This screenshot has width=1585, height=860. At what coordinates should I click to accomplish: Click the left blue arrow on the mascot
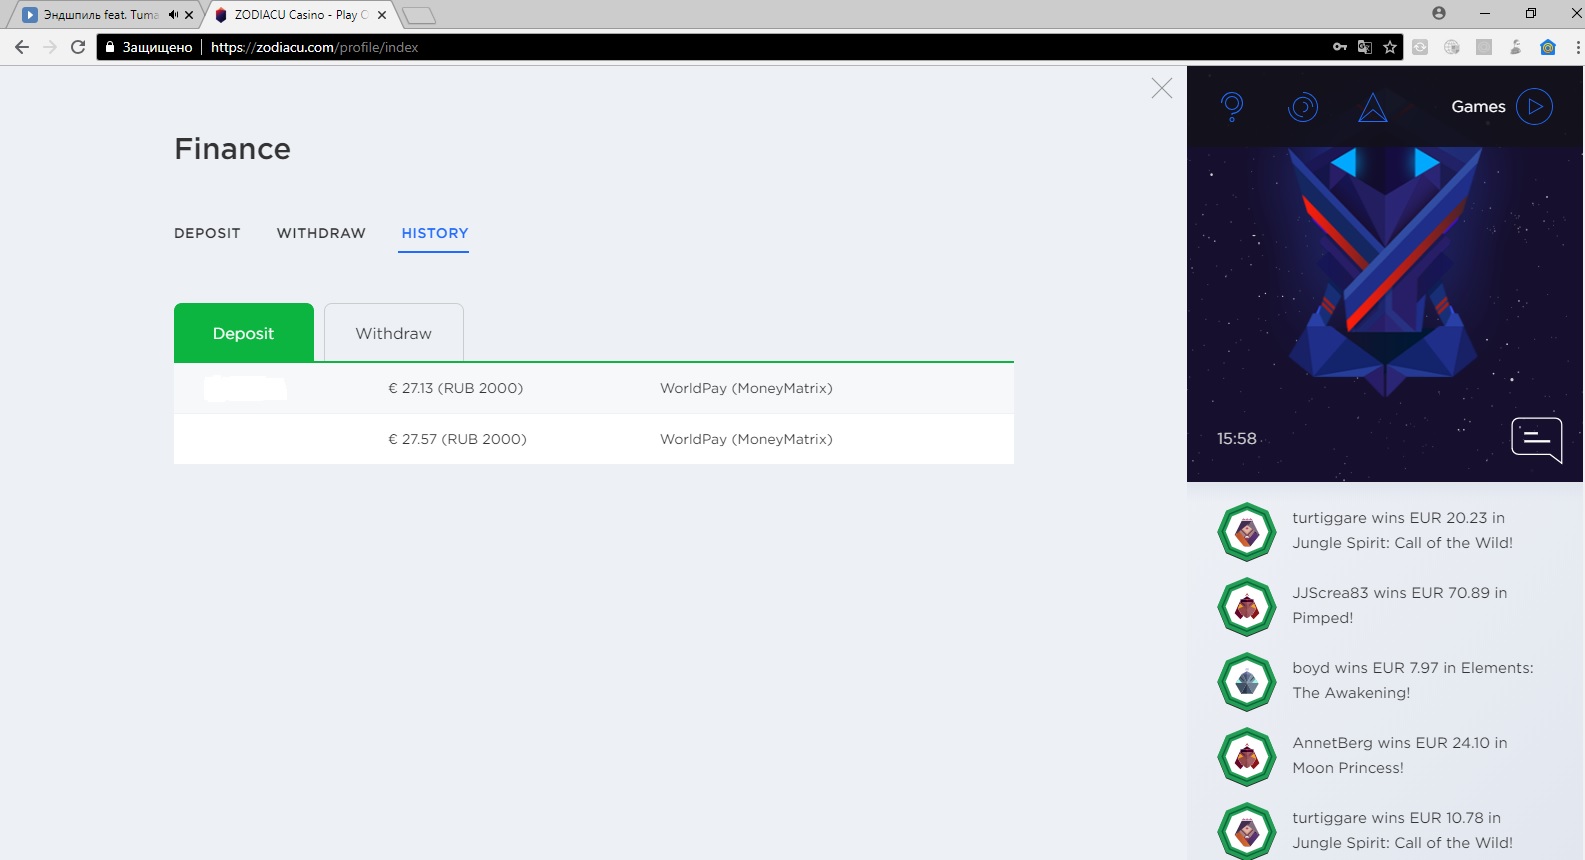[1344, 162]
